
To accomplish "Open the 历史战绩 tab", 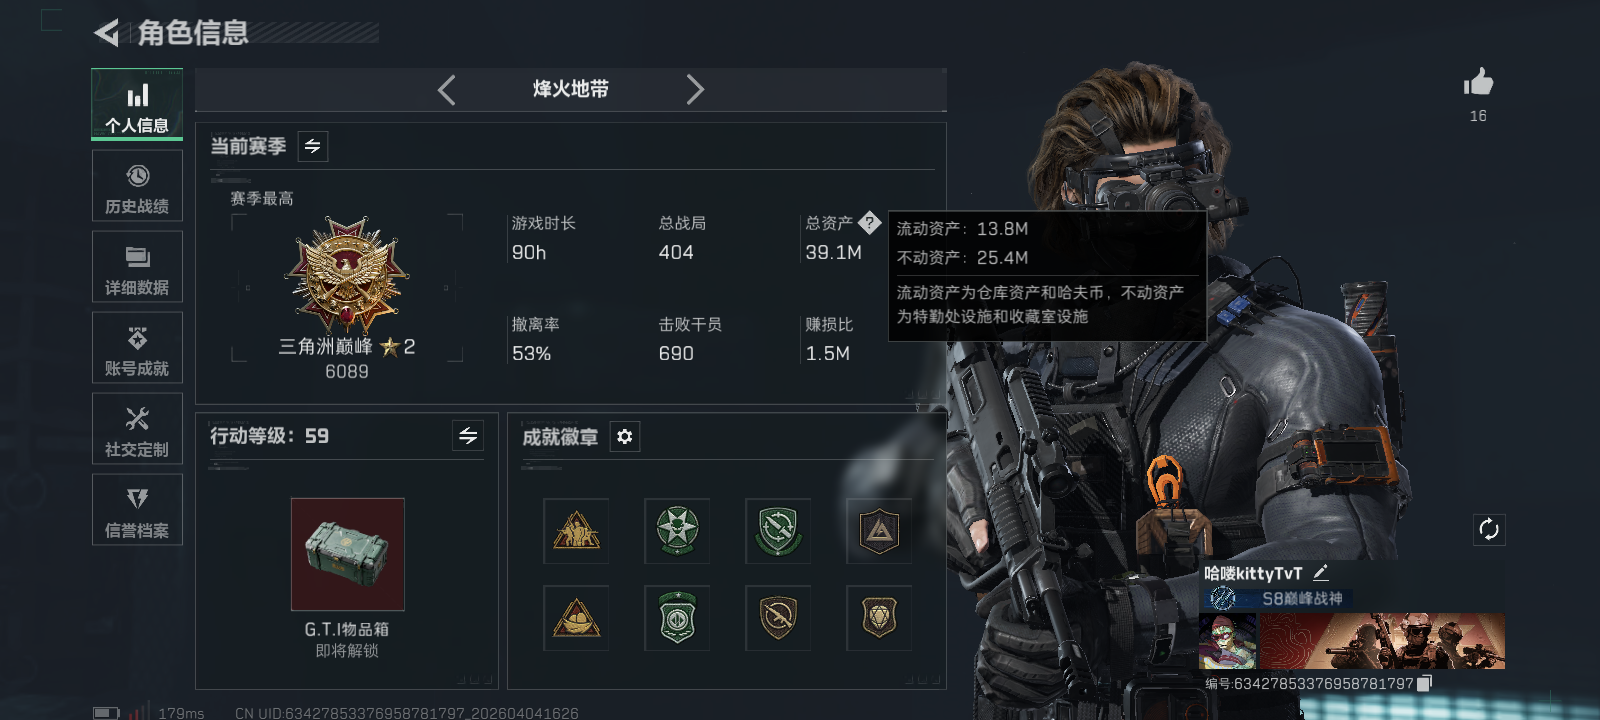I will pos(137,186).
